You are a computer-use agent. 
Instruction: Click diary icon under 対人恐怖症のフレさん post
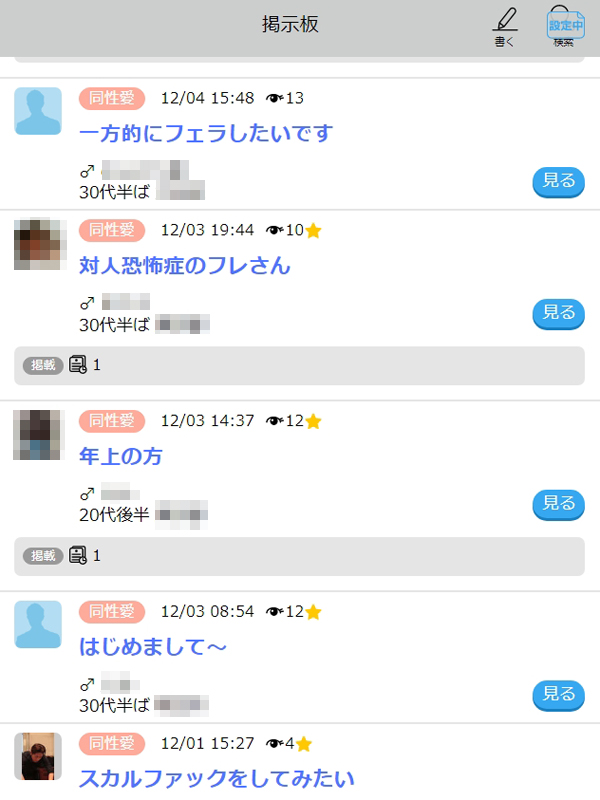78,365
